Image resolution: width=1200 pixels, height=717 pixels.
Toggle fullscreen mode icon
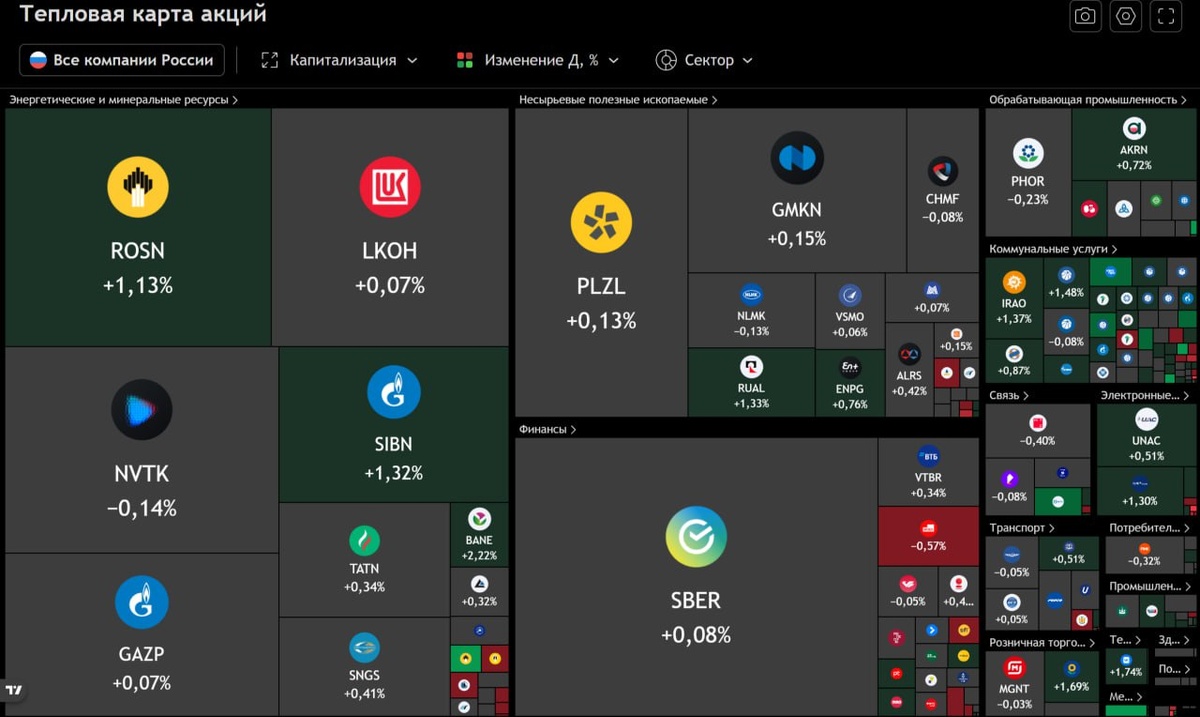[x=1166, y=16]
